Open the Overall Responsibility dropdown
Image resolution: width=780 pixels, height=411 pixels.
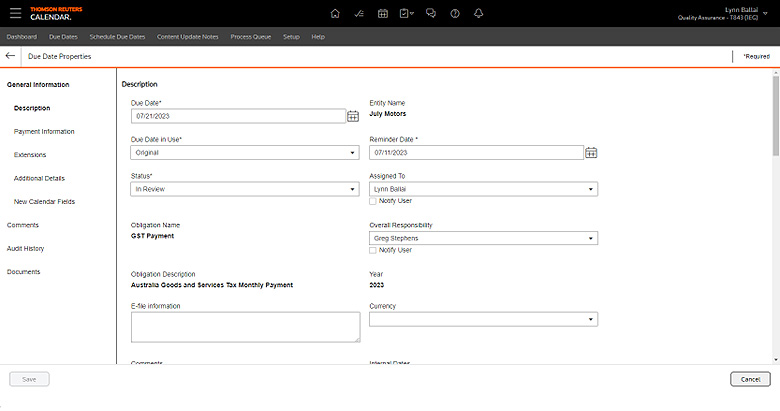[483, 239]
